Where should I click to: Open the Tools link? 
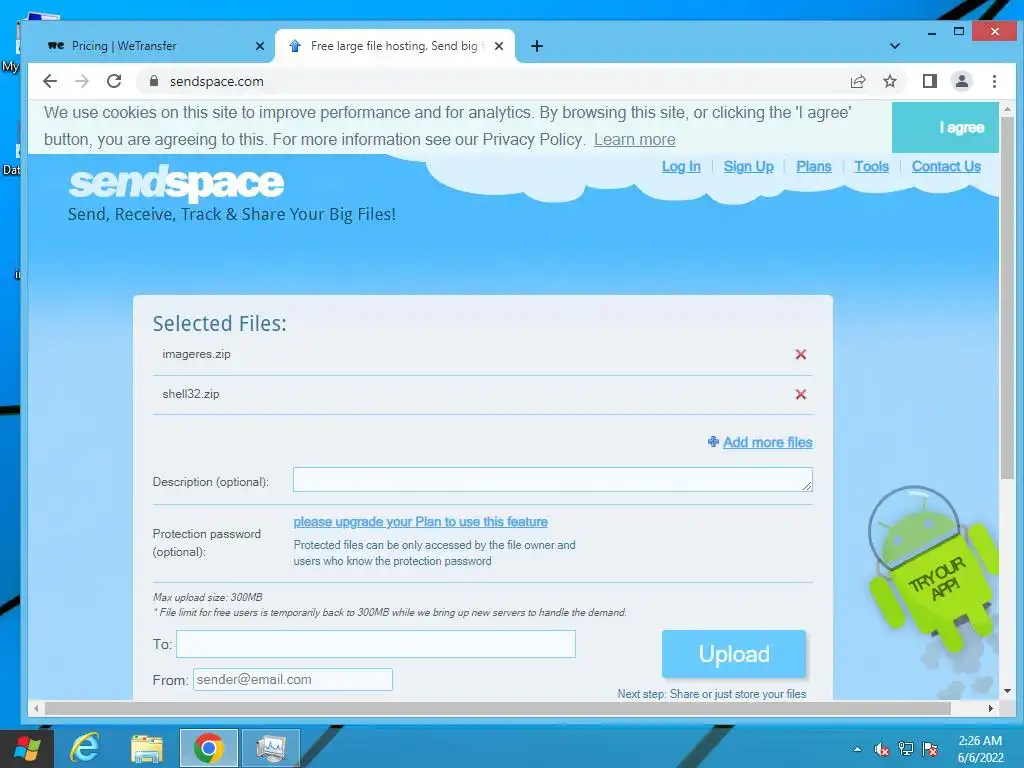(871, 167)
